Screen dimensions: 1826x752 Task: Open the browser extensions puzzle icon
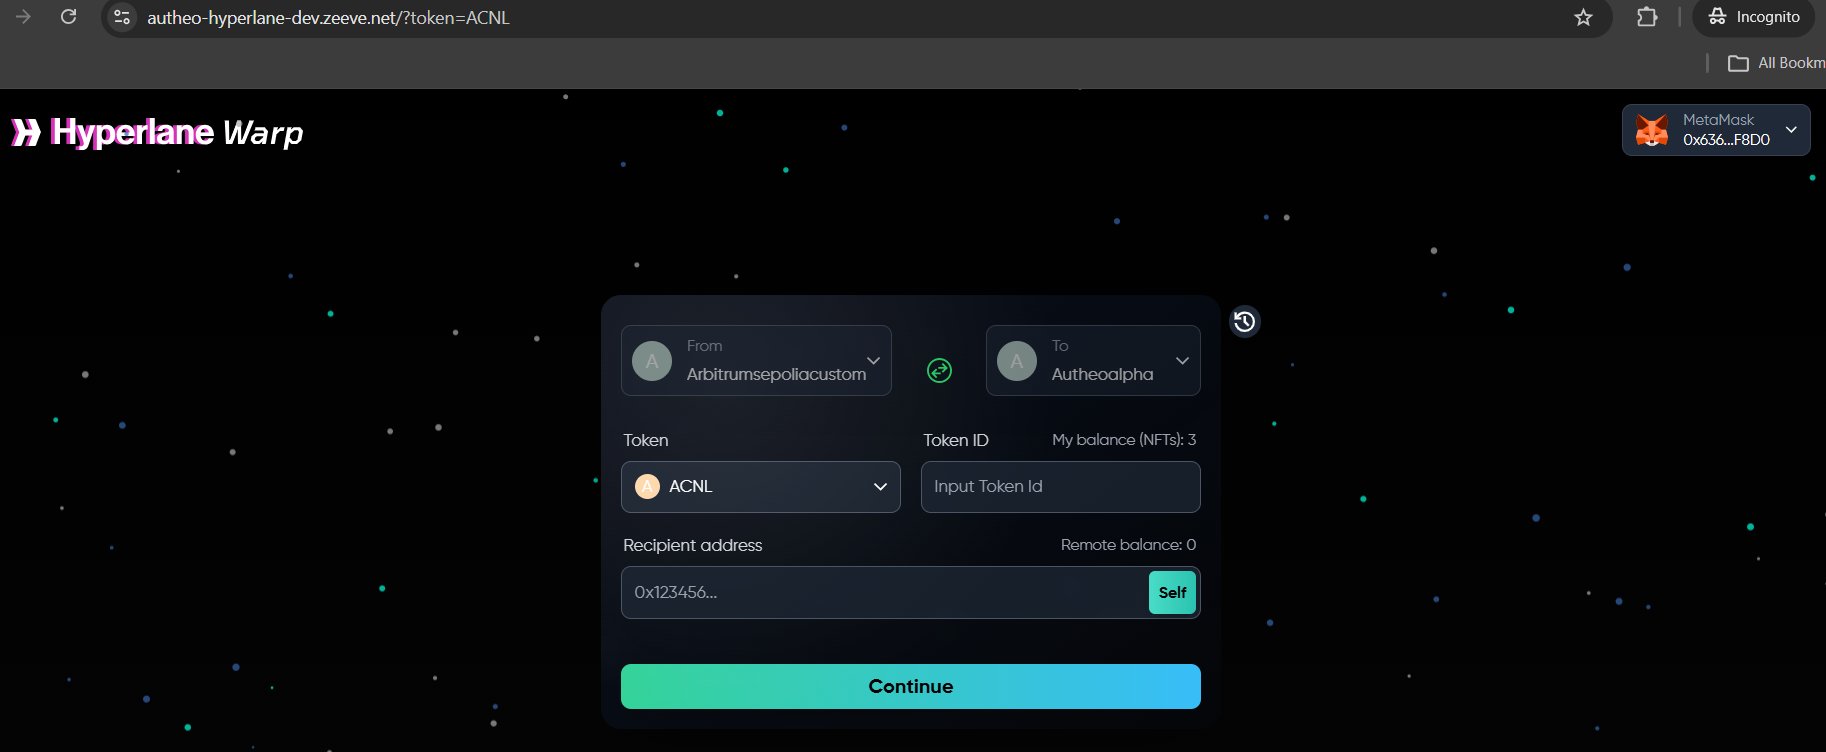coord(1647,17)
